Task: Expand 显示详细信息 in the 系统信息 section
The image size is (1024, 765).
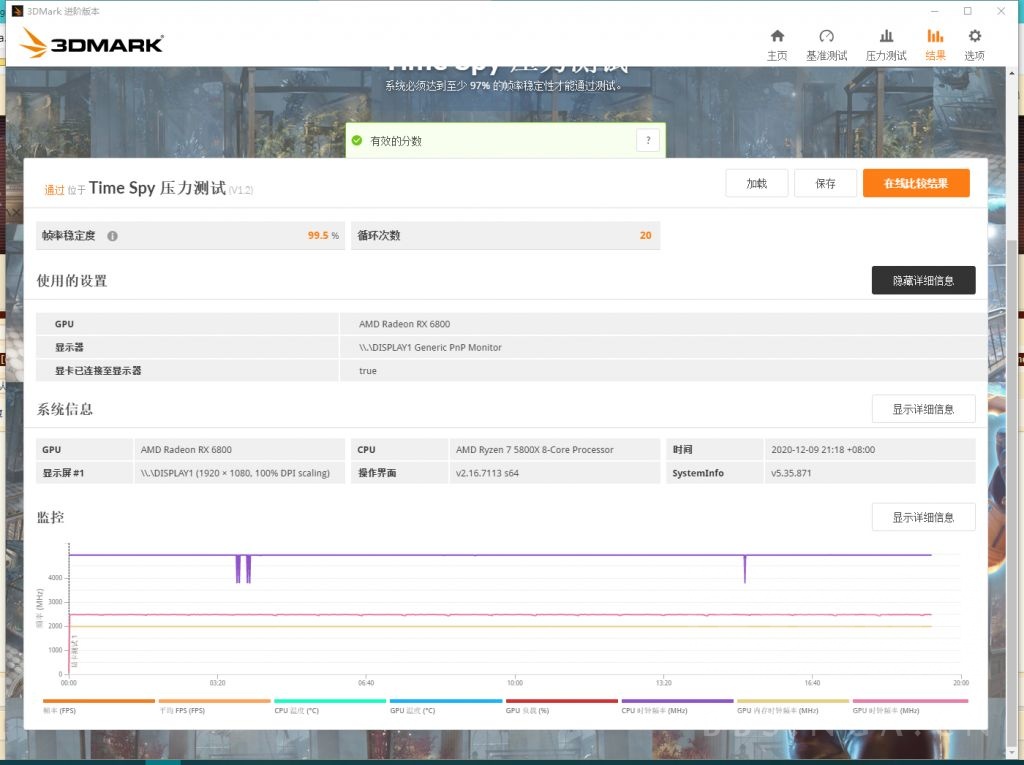Action: point(923,409)
